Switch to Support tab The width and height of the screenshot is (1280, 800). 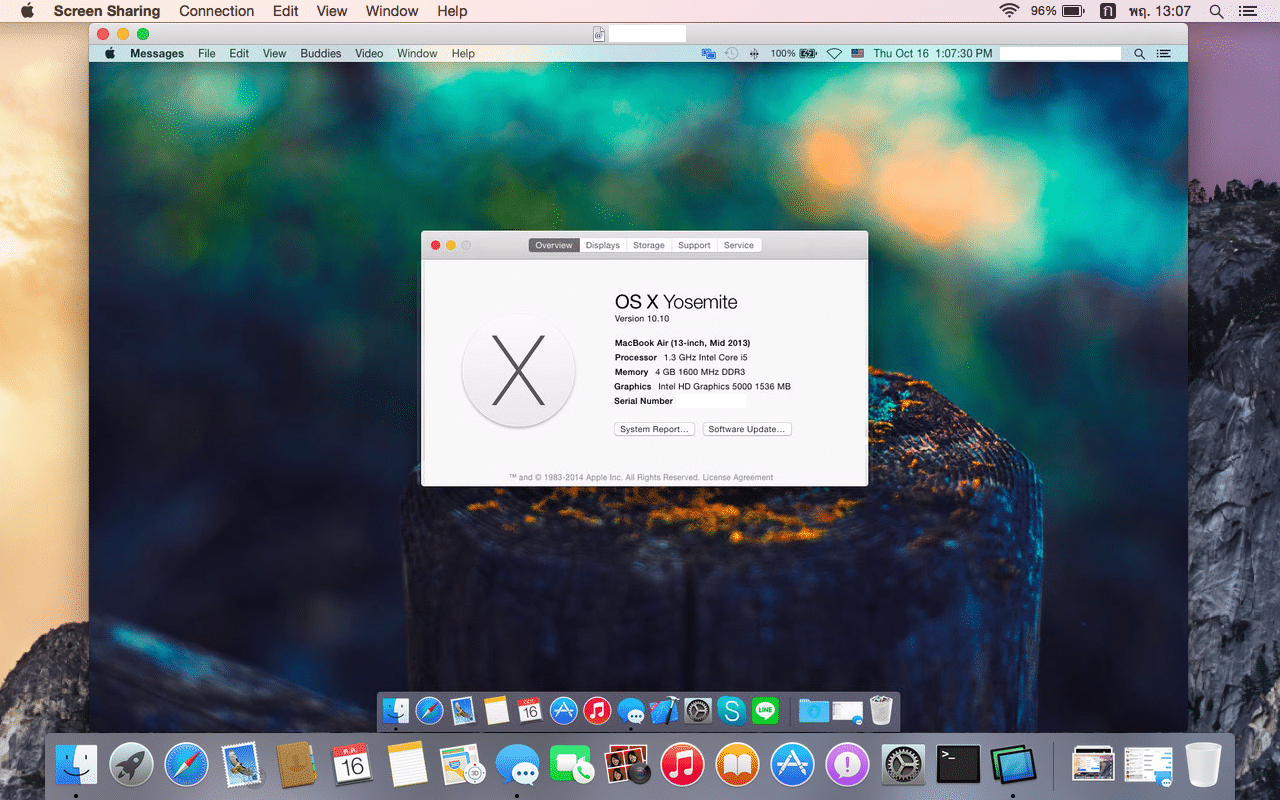[x=694, y=245]
